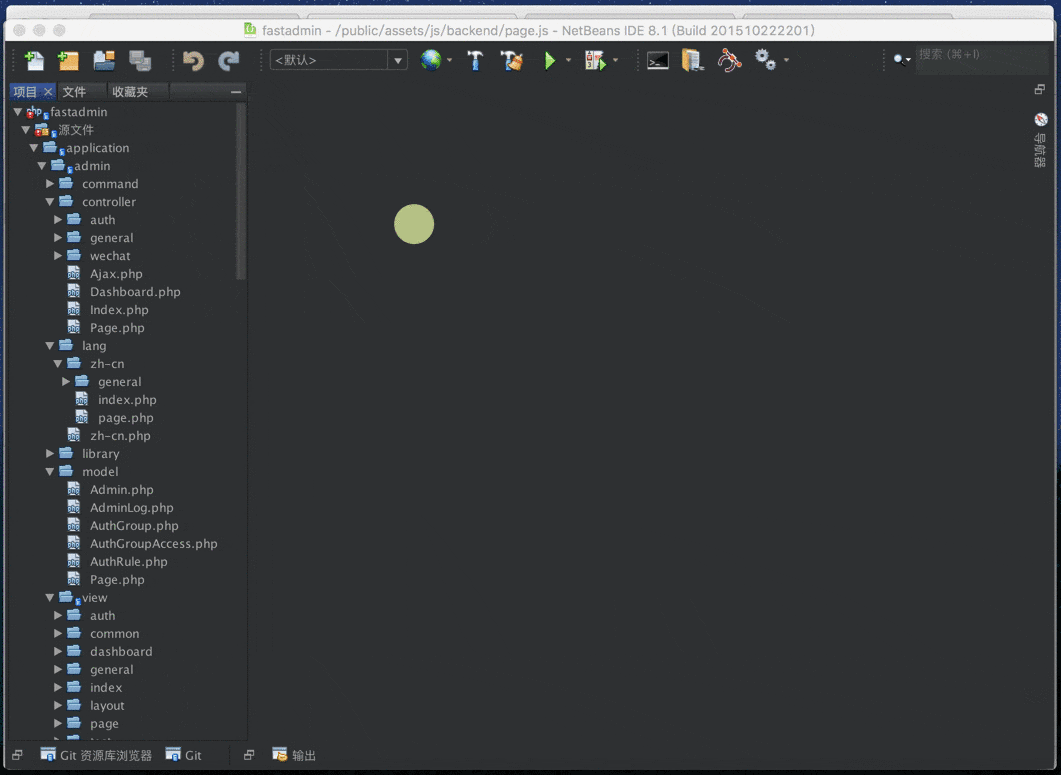Build the project with the hammer icon

[x=474, y=60]
